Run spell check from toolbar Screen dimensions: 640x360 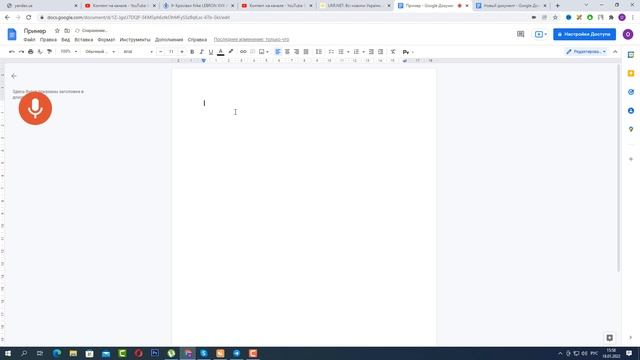(40, 52)
